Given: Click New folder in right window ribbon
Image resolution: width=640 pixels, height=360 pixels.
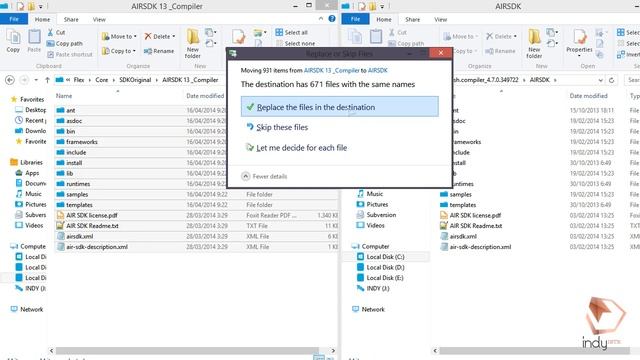Looking at the screenshot, I should 534,44.
